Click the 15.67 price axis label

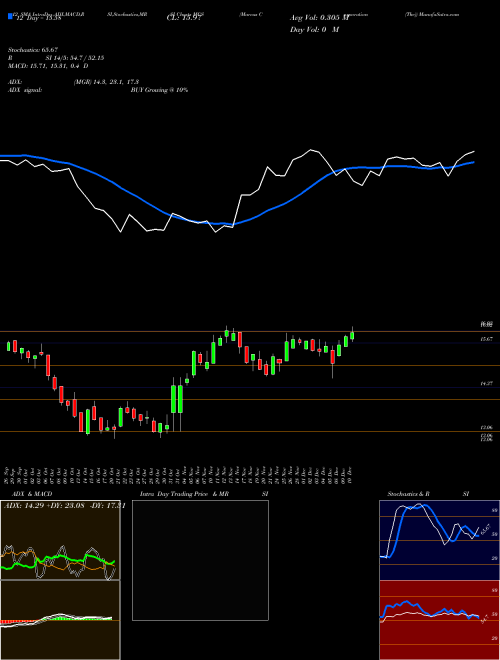click(x=486, y=339)
